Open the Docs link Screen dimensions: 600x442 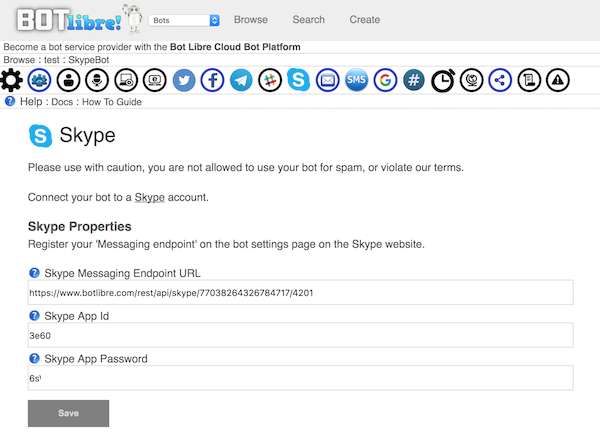click(62, 102)
